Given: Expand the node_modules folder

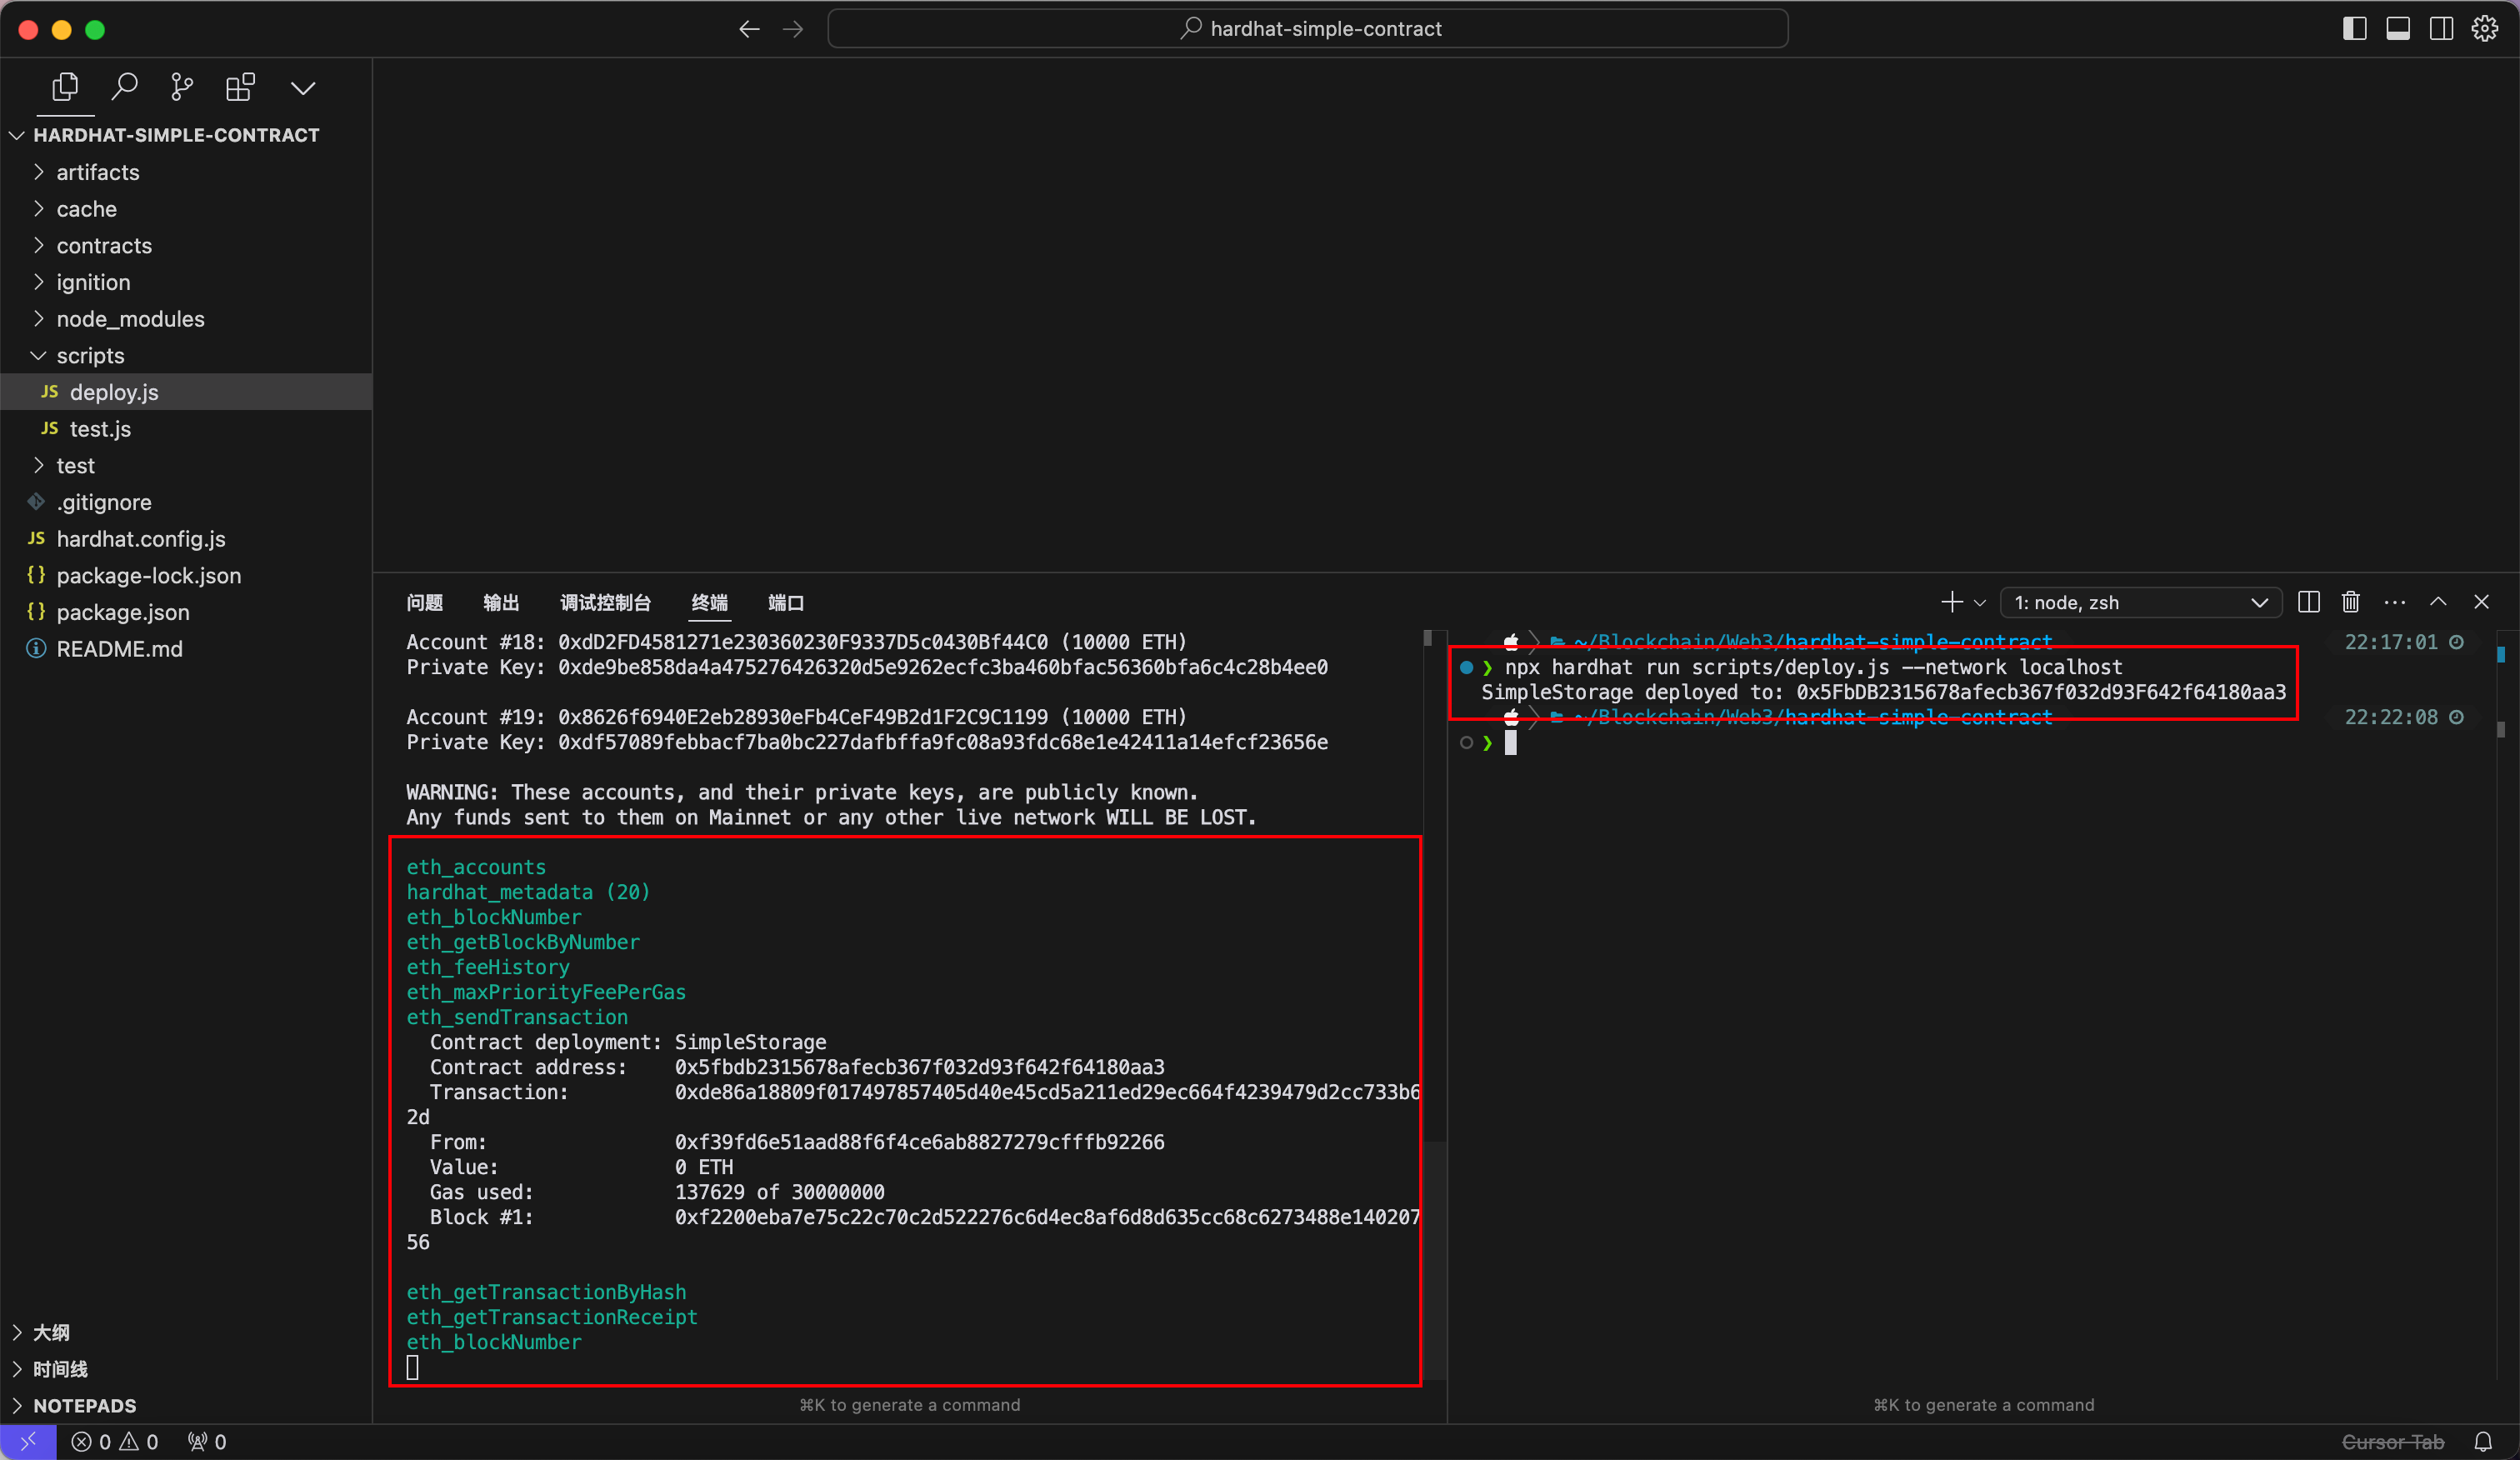Looking at the screenshot, I should point(186,319).
